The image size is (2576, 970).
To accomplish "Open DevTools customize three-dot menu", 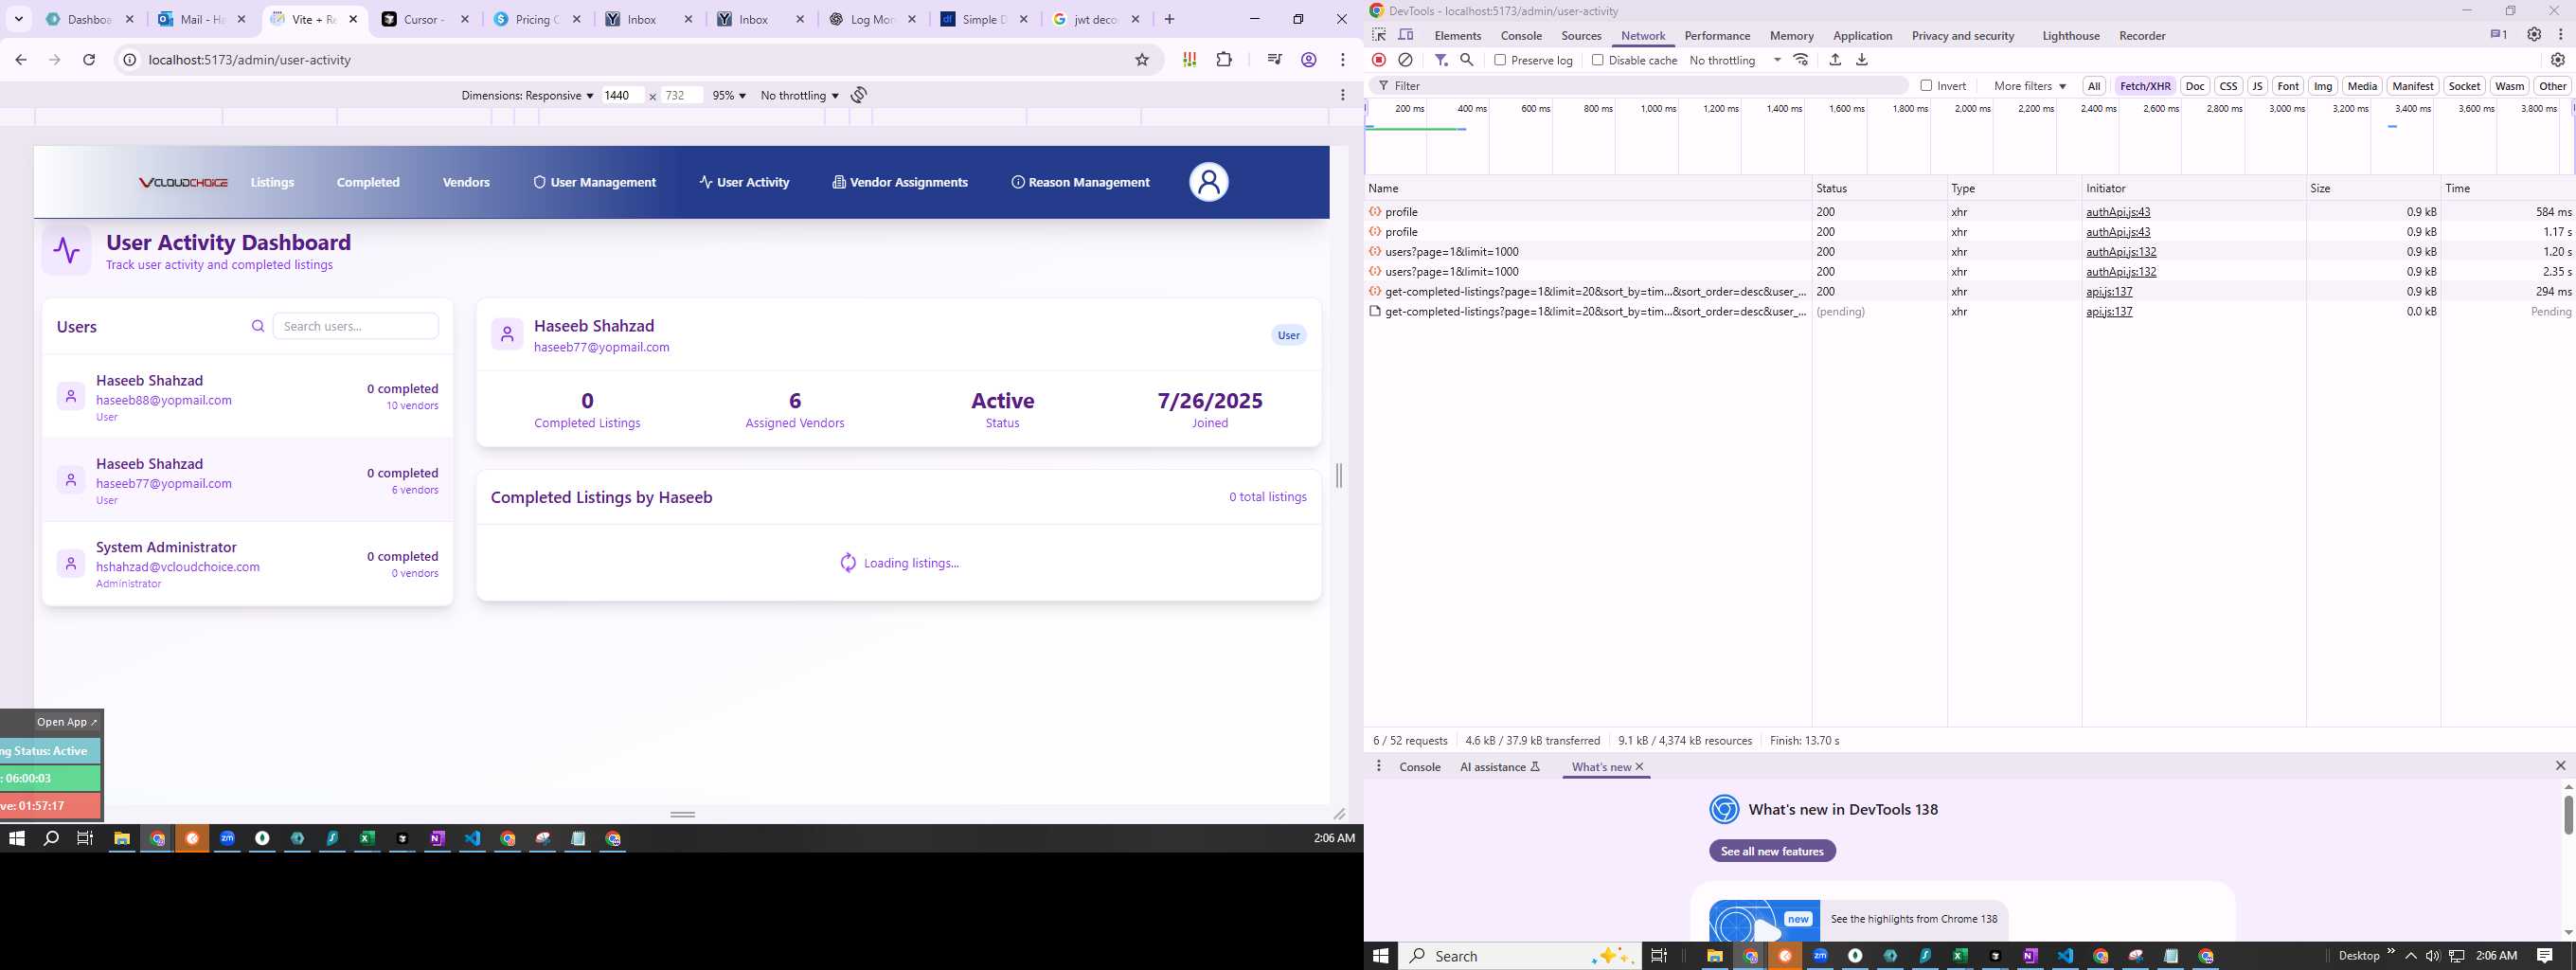I will [x=2561, y=35].
